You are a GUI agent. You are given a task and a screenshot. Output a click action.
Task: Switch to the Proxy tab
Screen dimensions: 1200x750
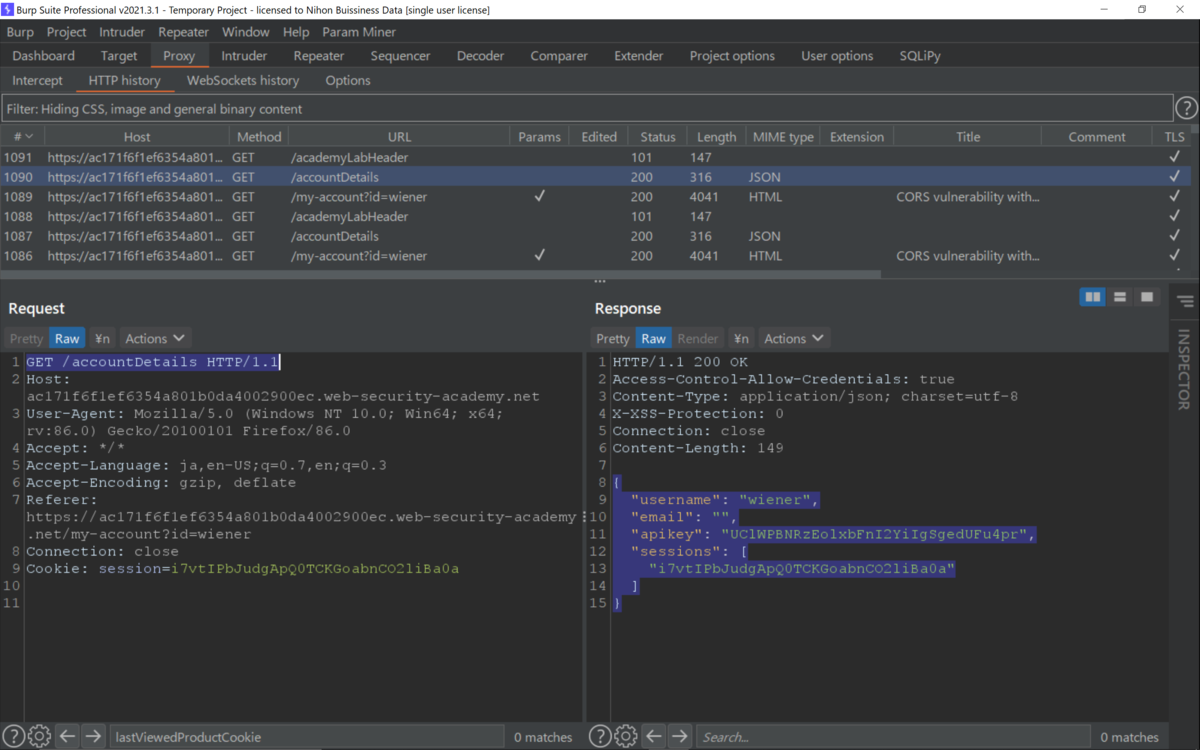(179, 56)
